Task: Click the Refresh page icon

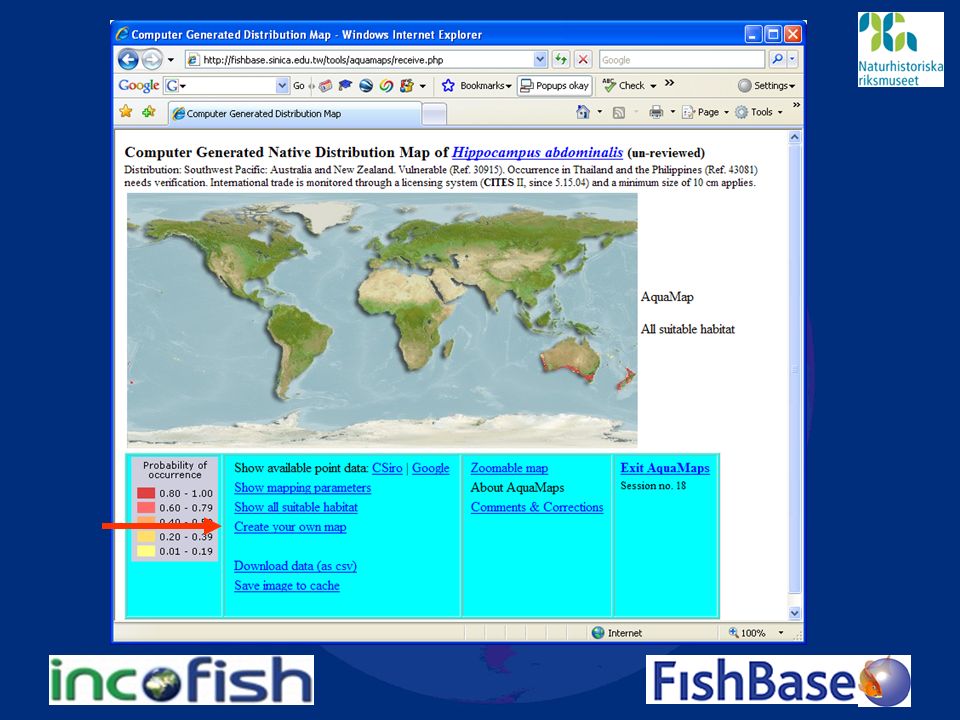Action: point(561,59)
